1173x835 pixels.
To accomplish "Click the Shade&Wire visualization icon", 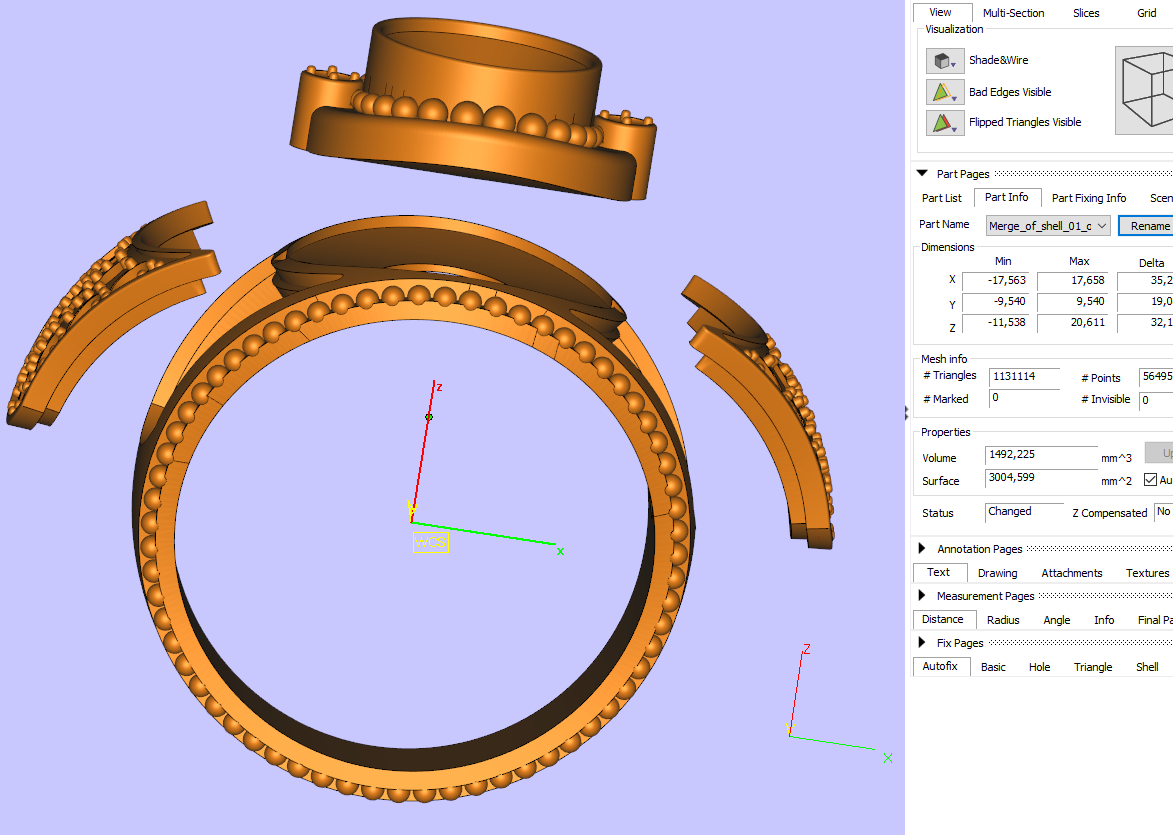I will [944, 61].
